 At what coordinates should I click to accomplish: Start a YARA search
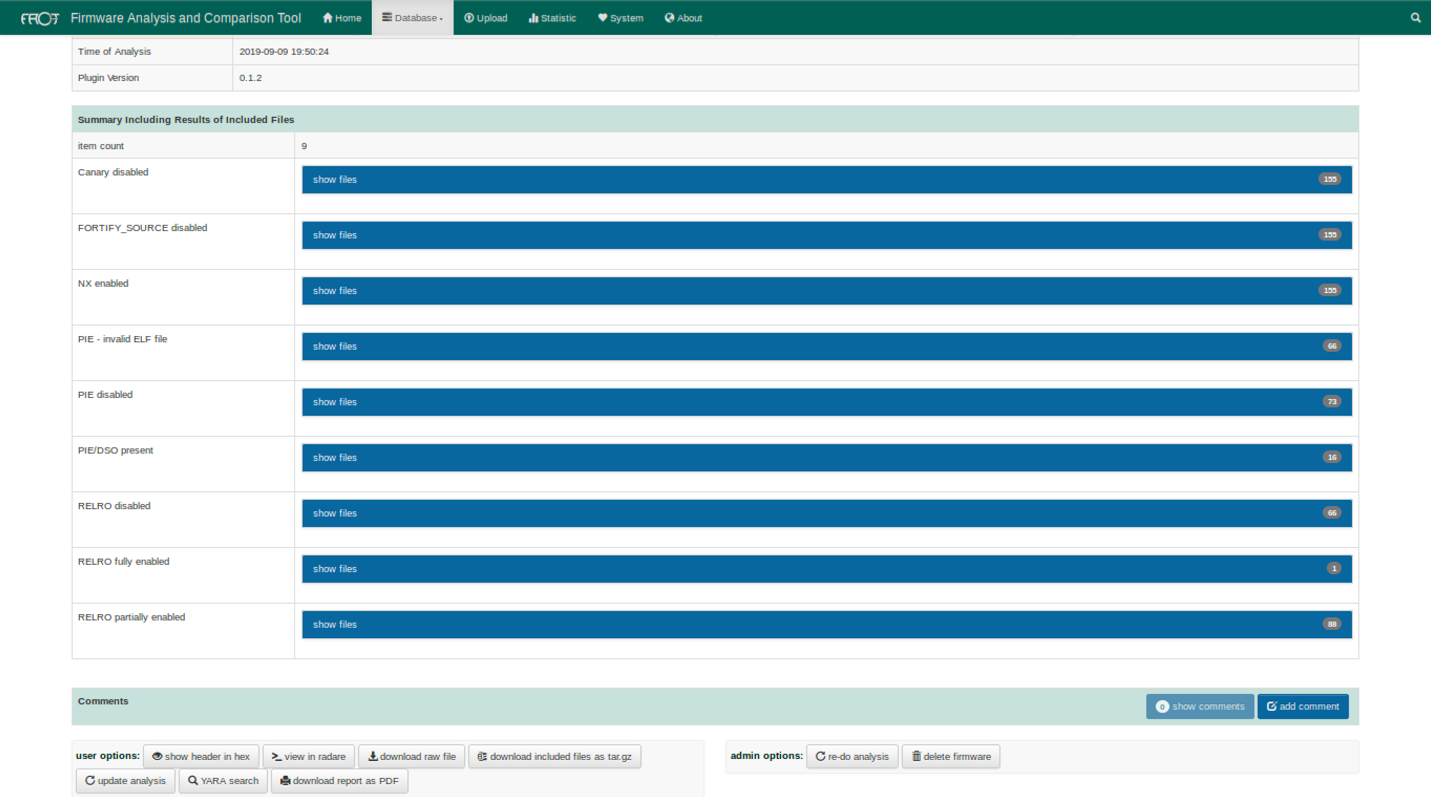pyautogui.click(x=223, y=781)
